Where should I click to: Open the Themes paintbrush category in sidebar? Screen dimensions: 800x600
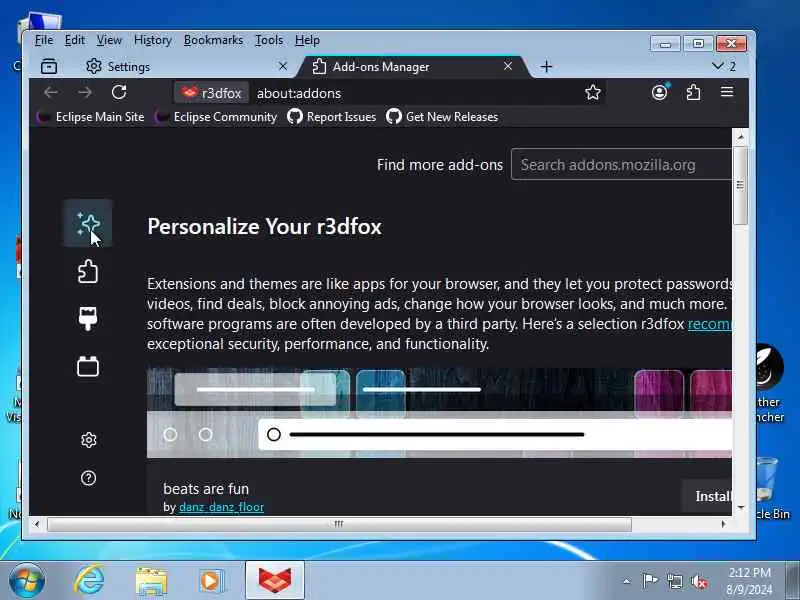(x=88, y=318)
